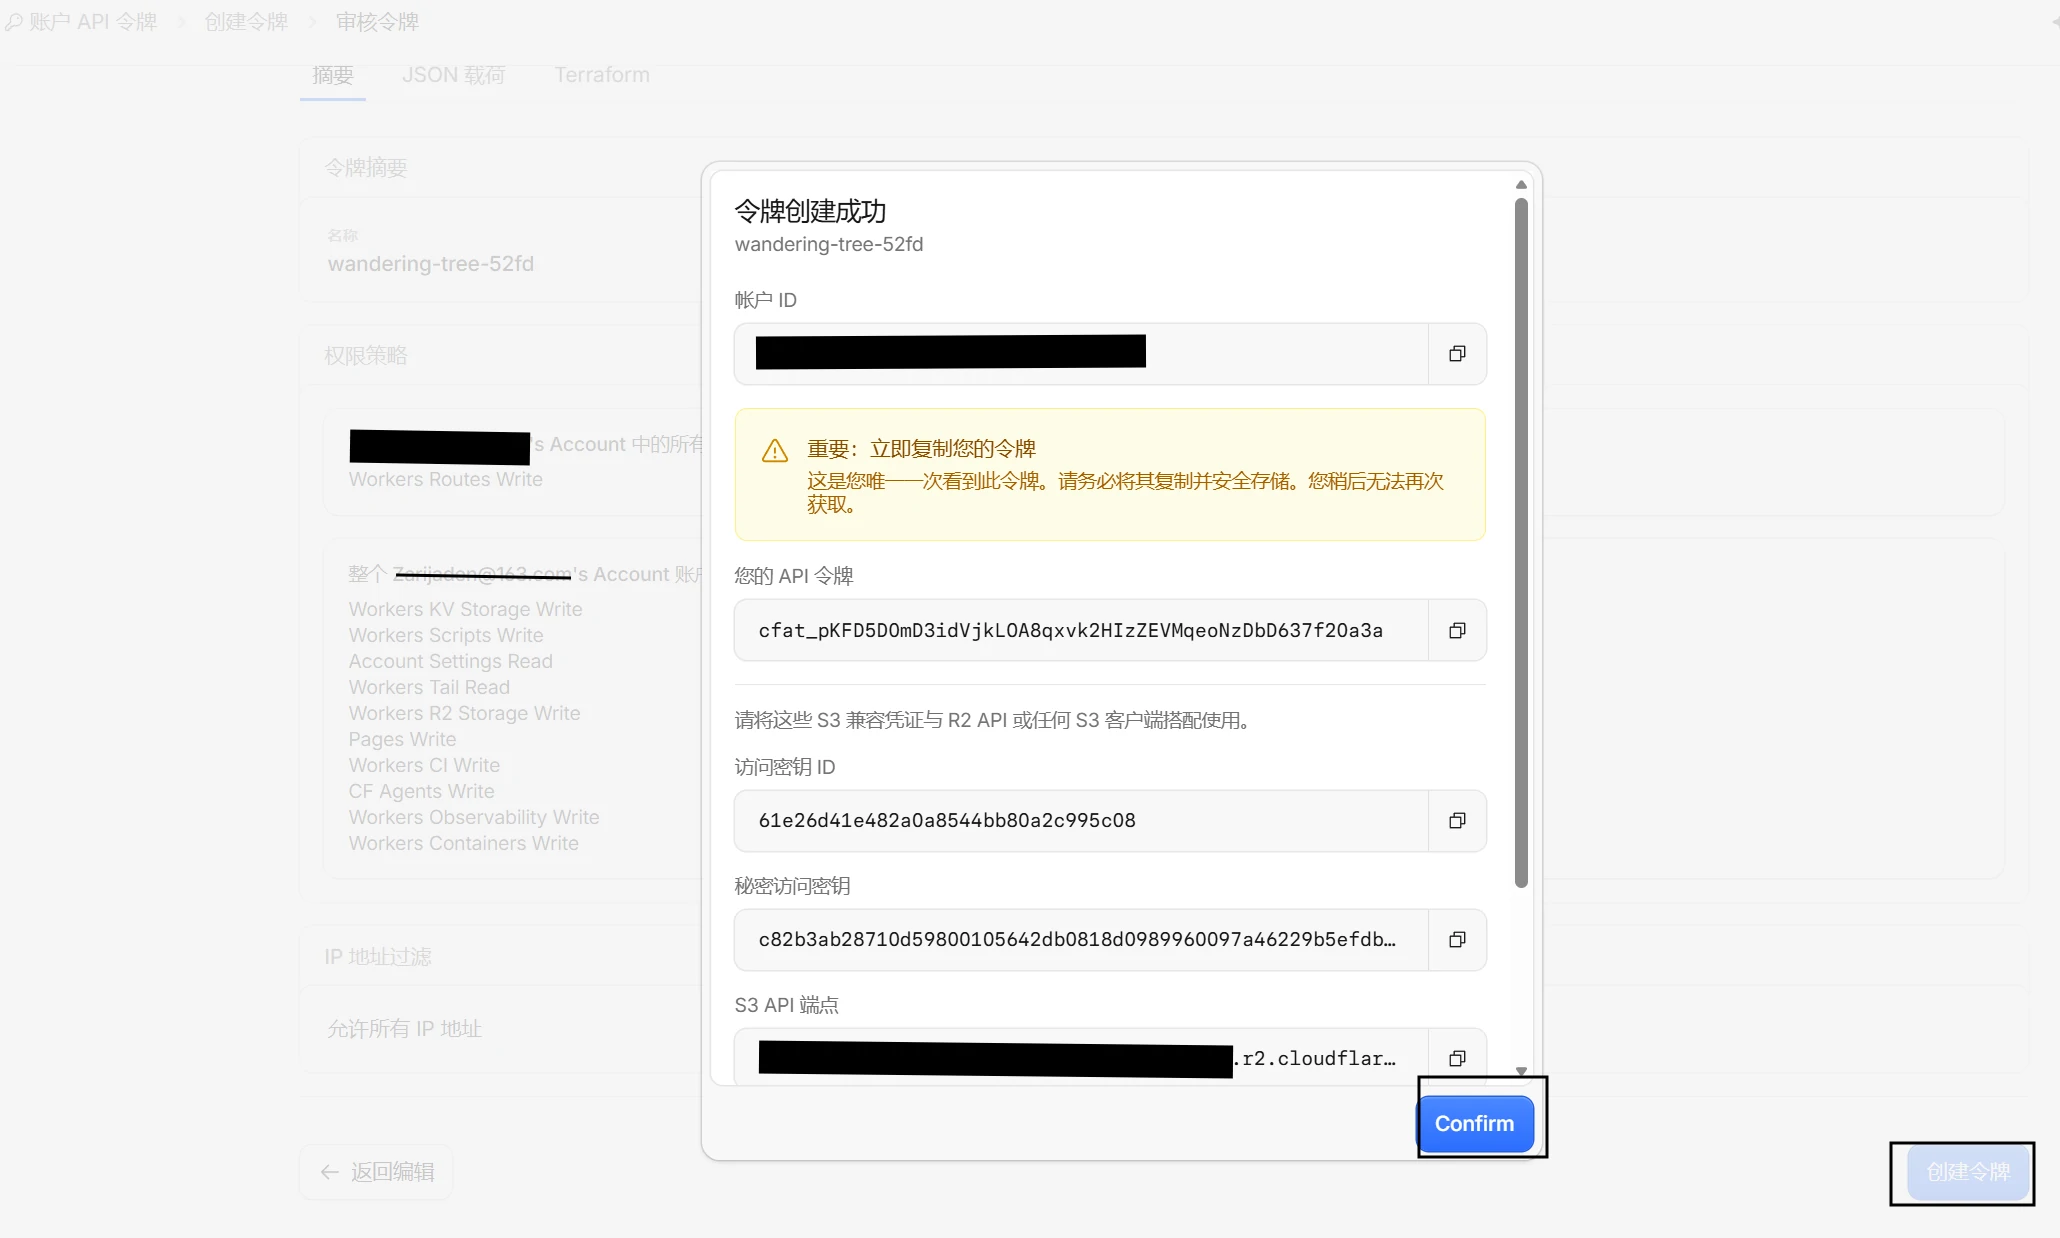Copy the API token (您的 API 令牌) value

(1457, 630)
